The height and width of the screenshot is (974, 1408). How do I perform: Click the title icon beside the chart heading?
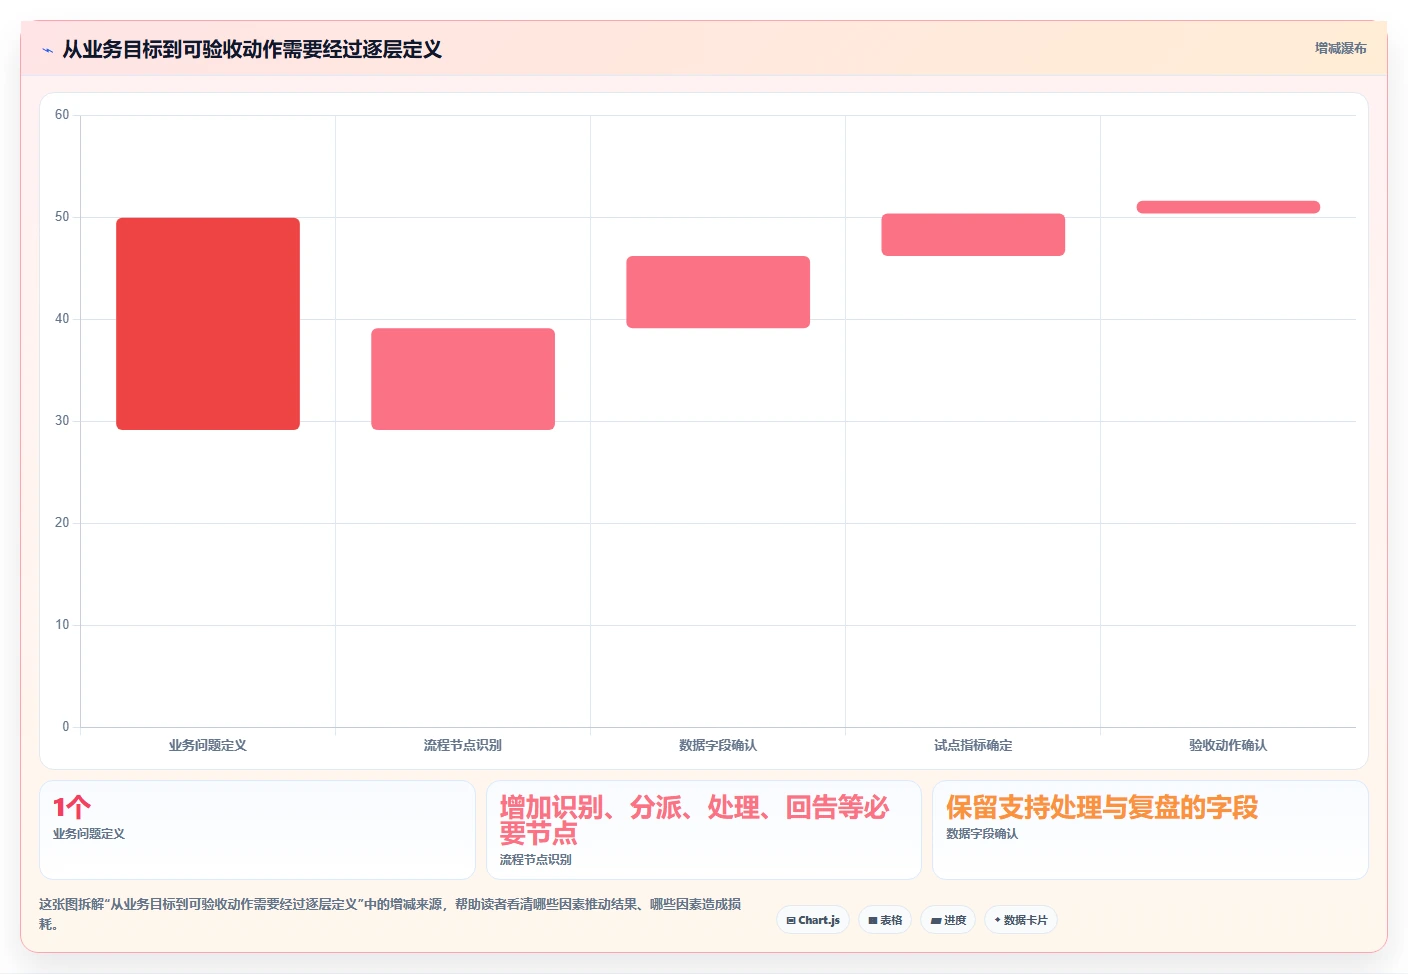47,50
